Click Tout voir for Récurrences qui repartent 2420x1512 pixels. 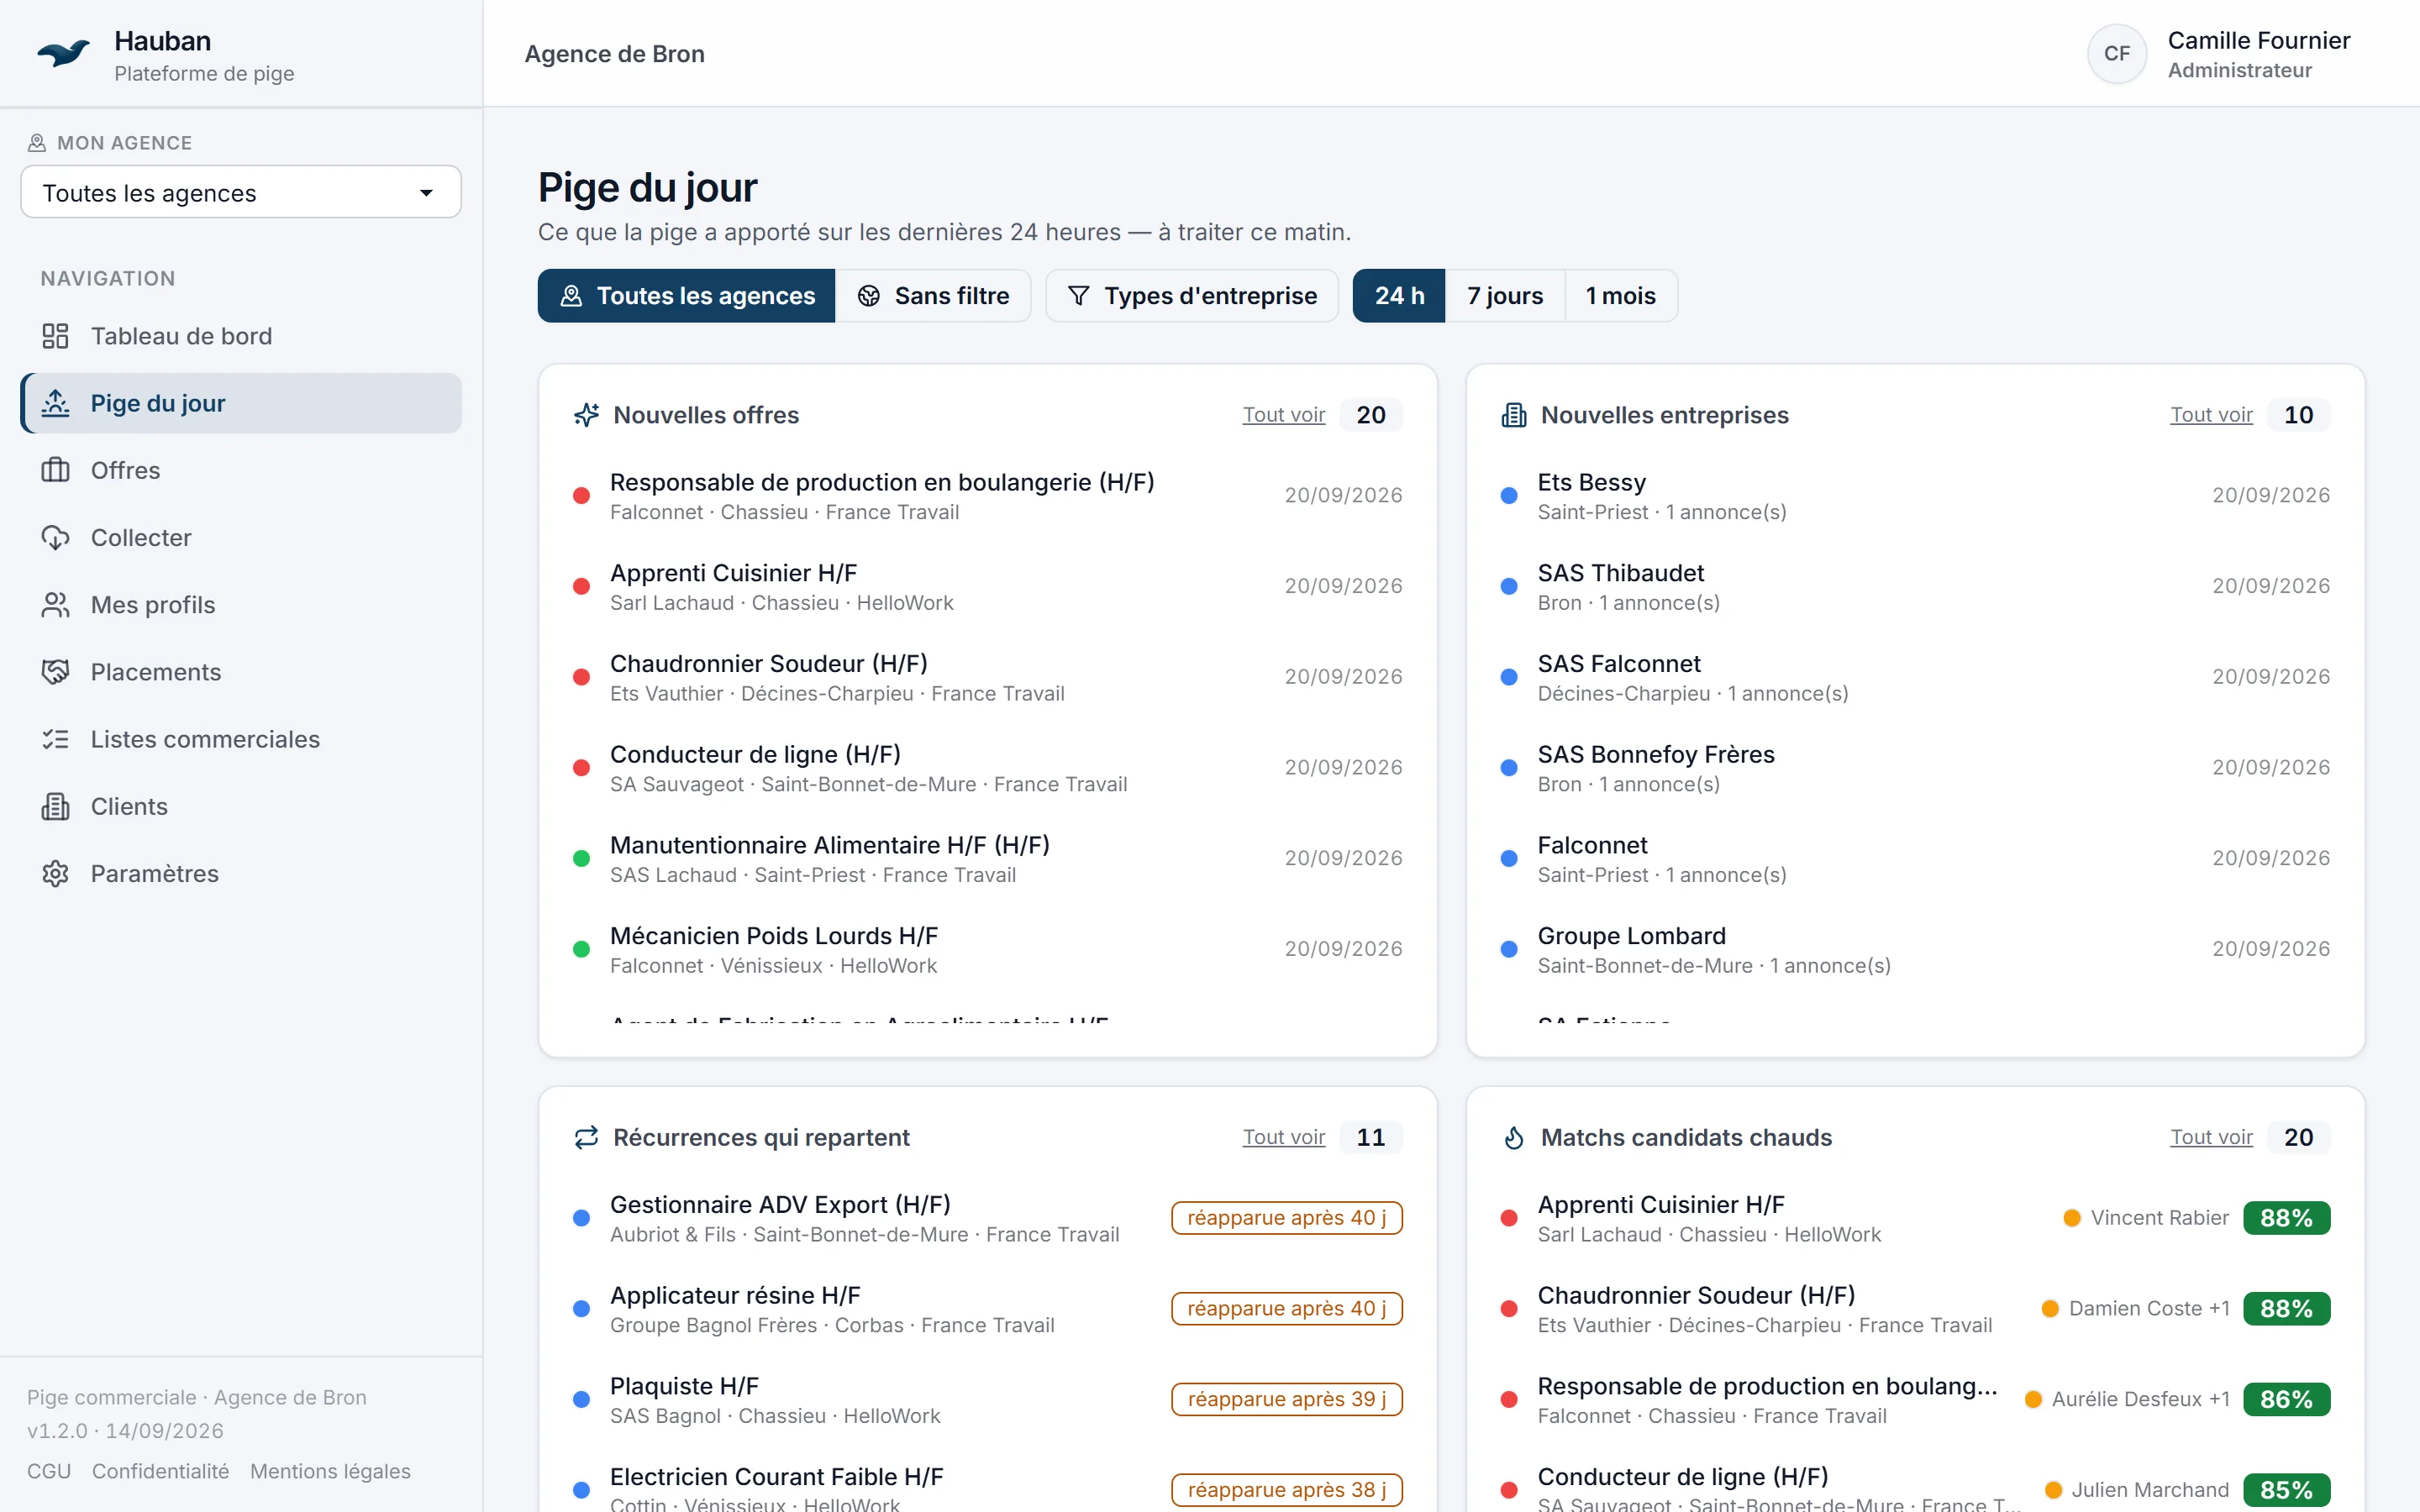pos(1283,1137)
